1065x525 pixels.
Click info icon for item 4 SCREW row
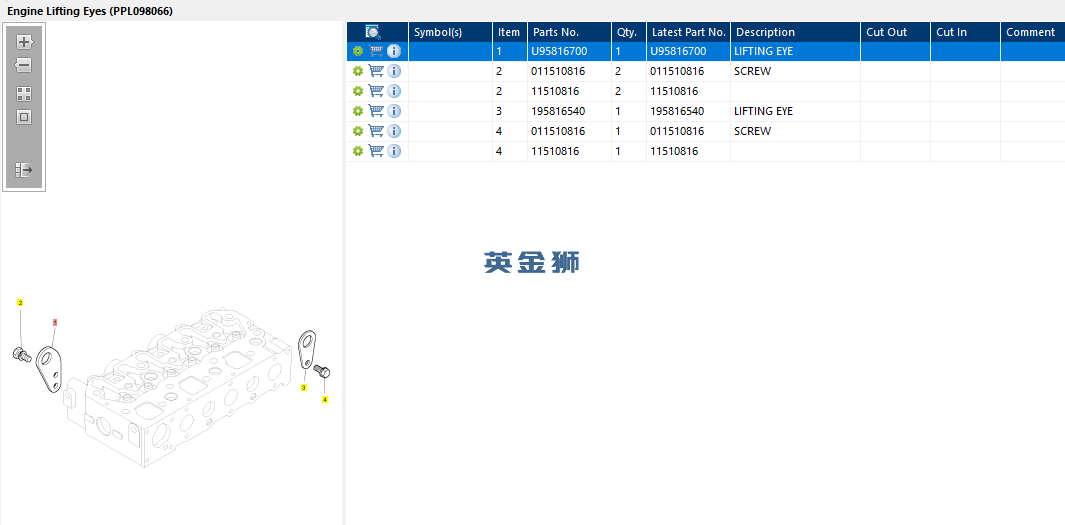pyautogui.click(x=394, y=131)
